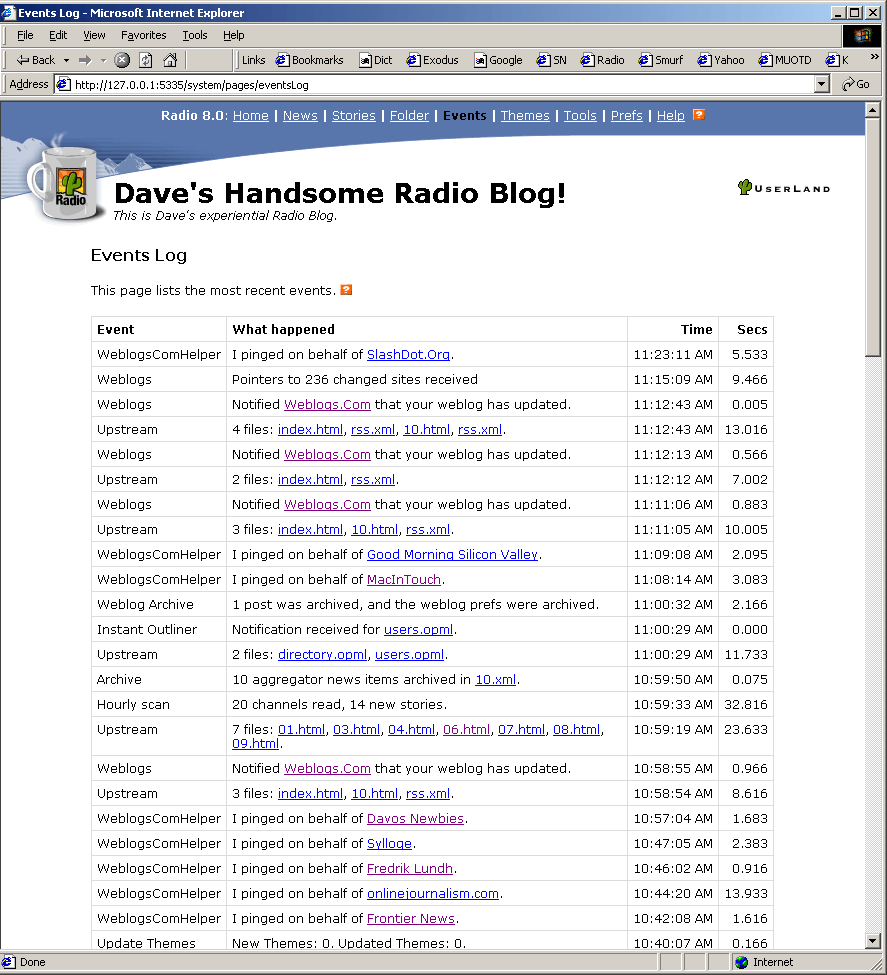Click the vertical scrollbar up arrow

[x=872, y=110]
